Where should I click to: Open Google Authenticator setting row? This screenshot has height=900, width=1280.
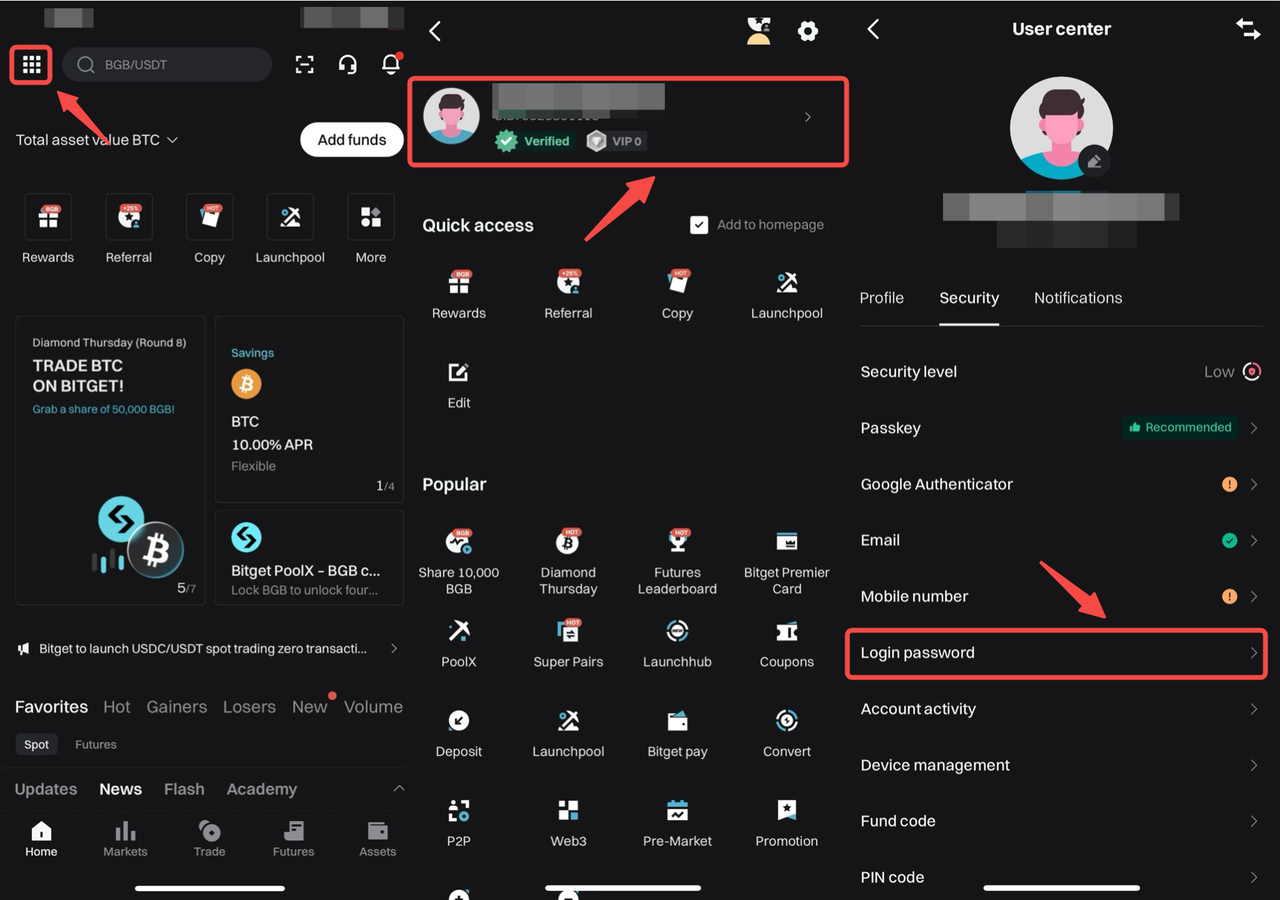(x=1061, y=484)
